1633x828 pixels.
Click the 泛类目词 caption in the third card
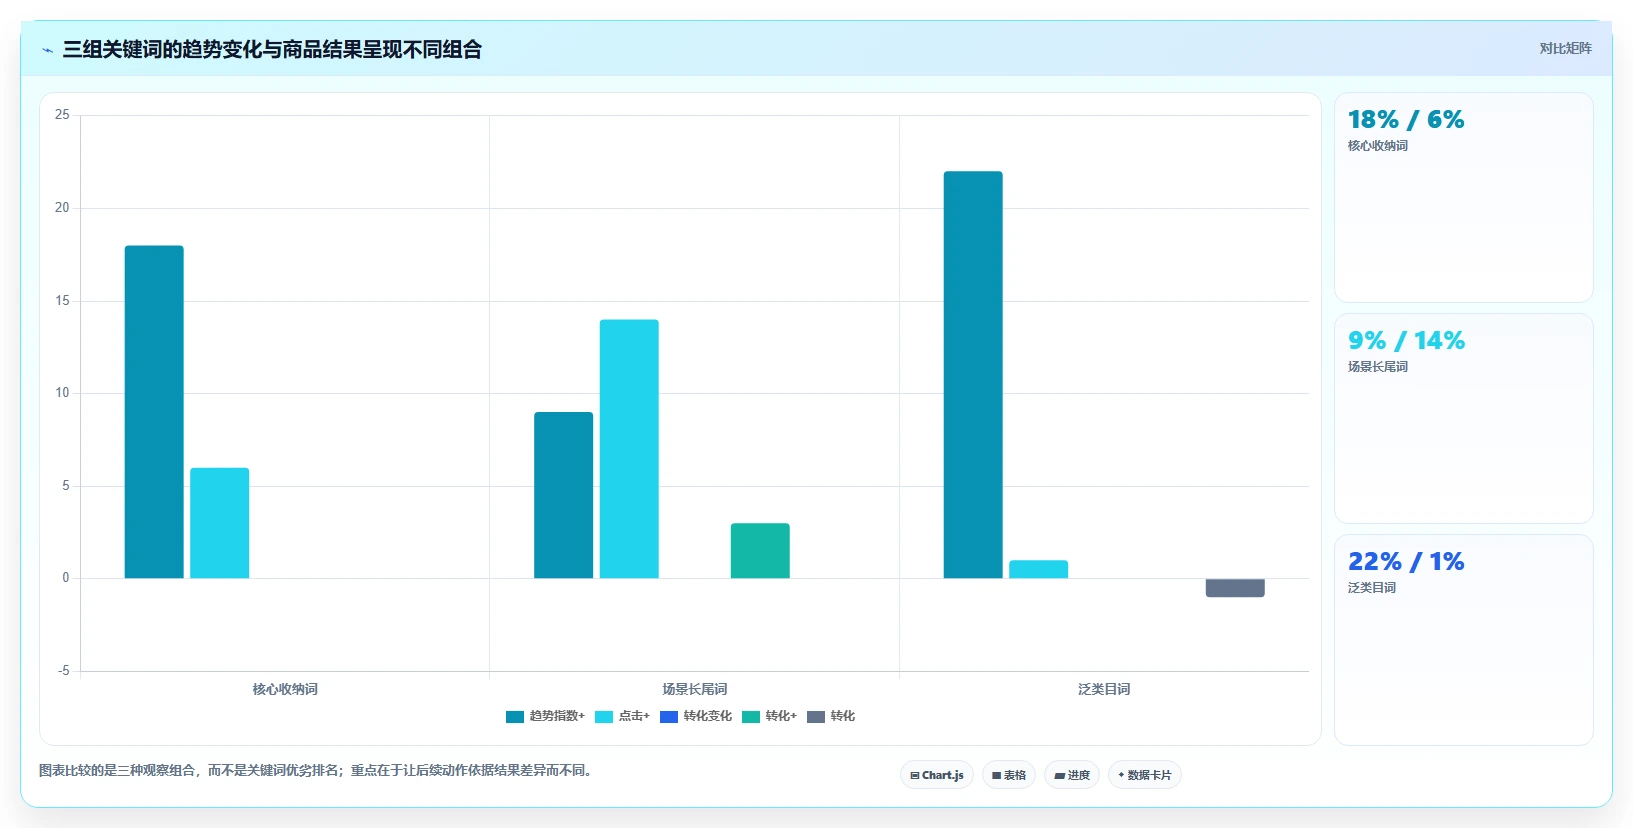[x=1372, y=588]
